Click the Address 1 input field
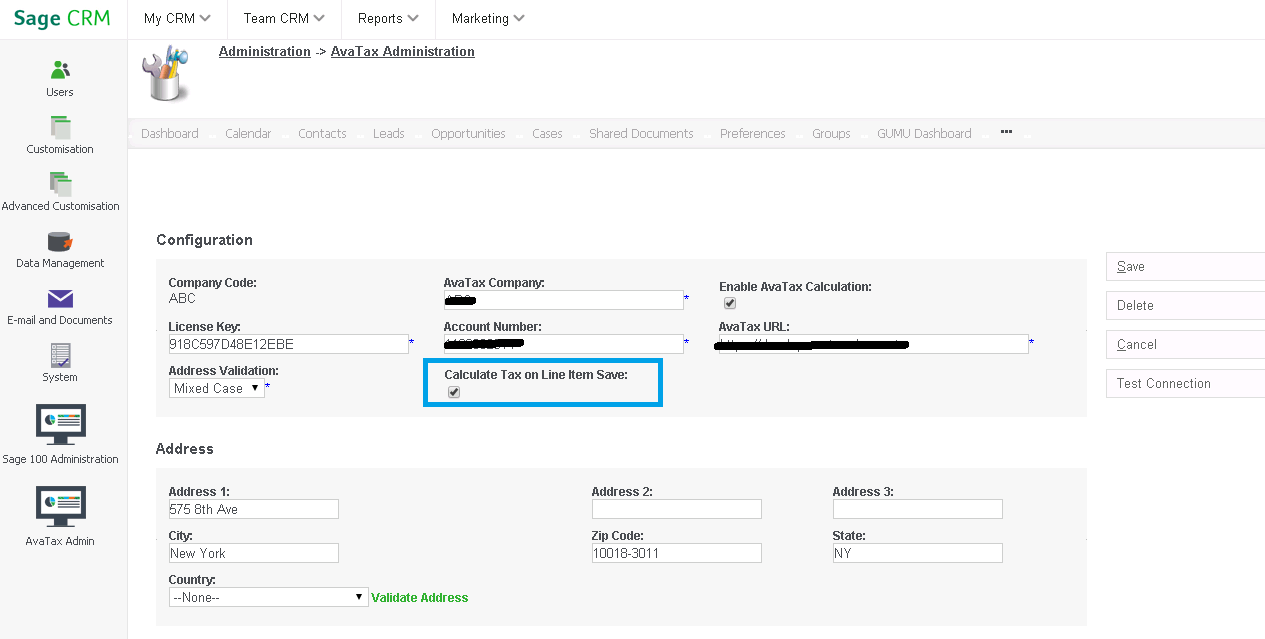This screenshot has height=639, width=1265. [x=254, y=509]
